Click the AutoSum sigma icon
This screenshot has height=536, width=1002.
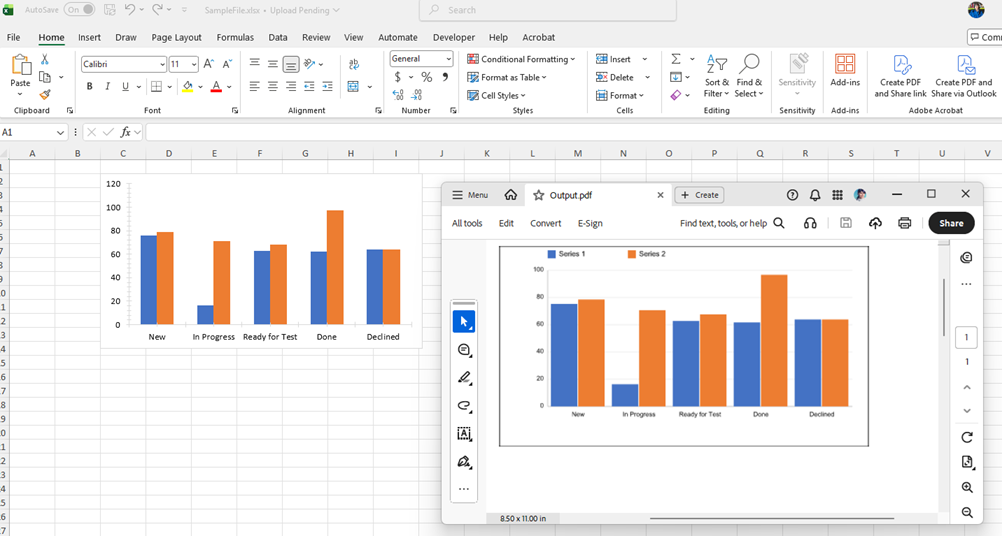676,59
